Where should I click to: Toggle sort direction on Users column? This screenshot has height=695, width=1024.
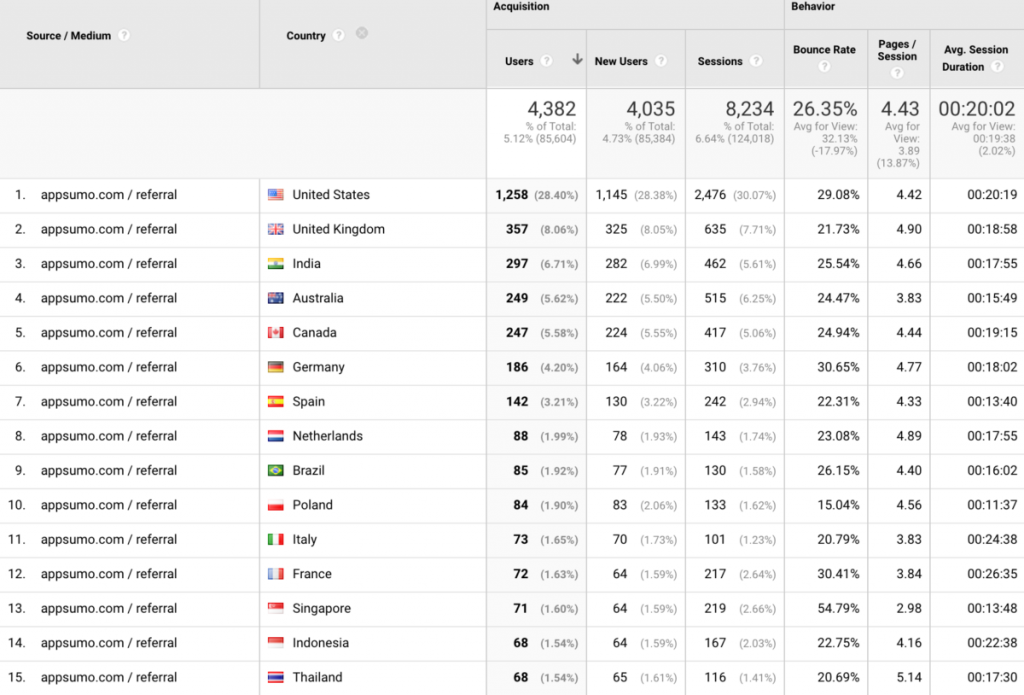point(577,59)
